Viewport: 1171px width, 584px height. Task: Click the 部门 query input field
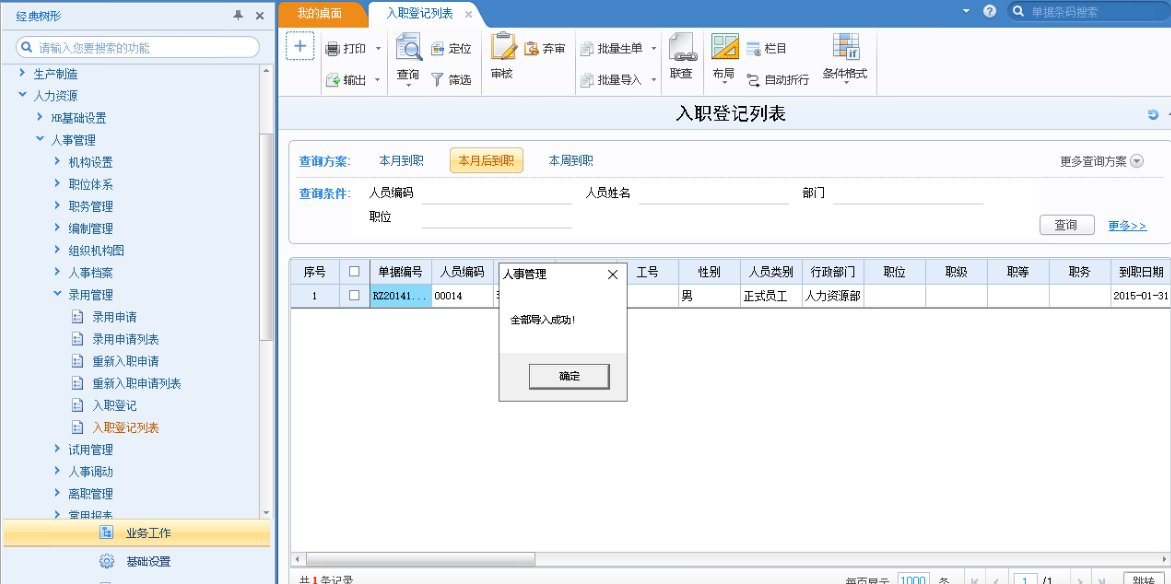(x=907, y=193)
